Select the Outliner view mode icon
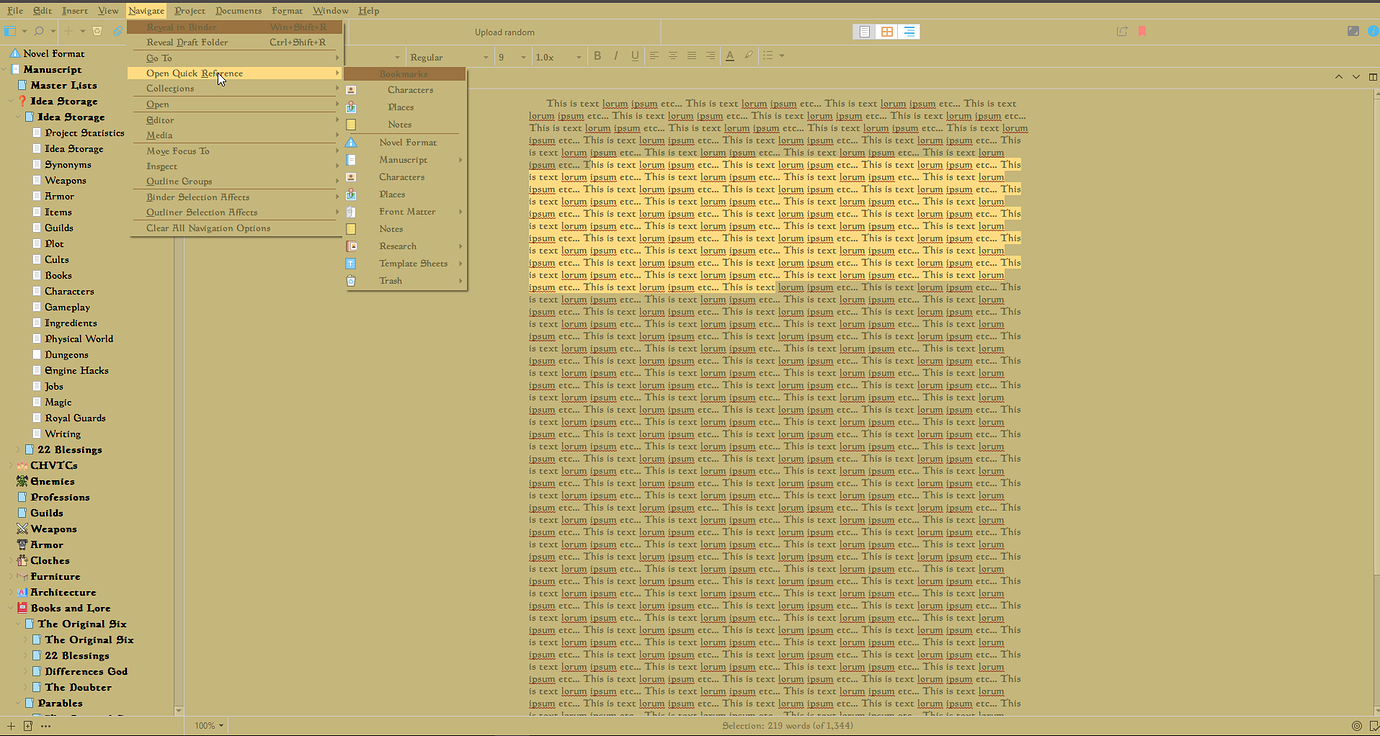1380x736 pixels. [908, 31]
